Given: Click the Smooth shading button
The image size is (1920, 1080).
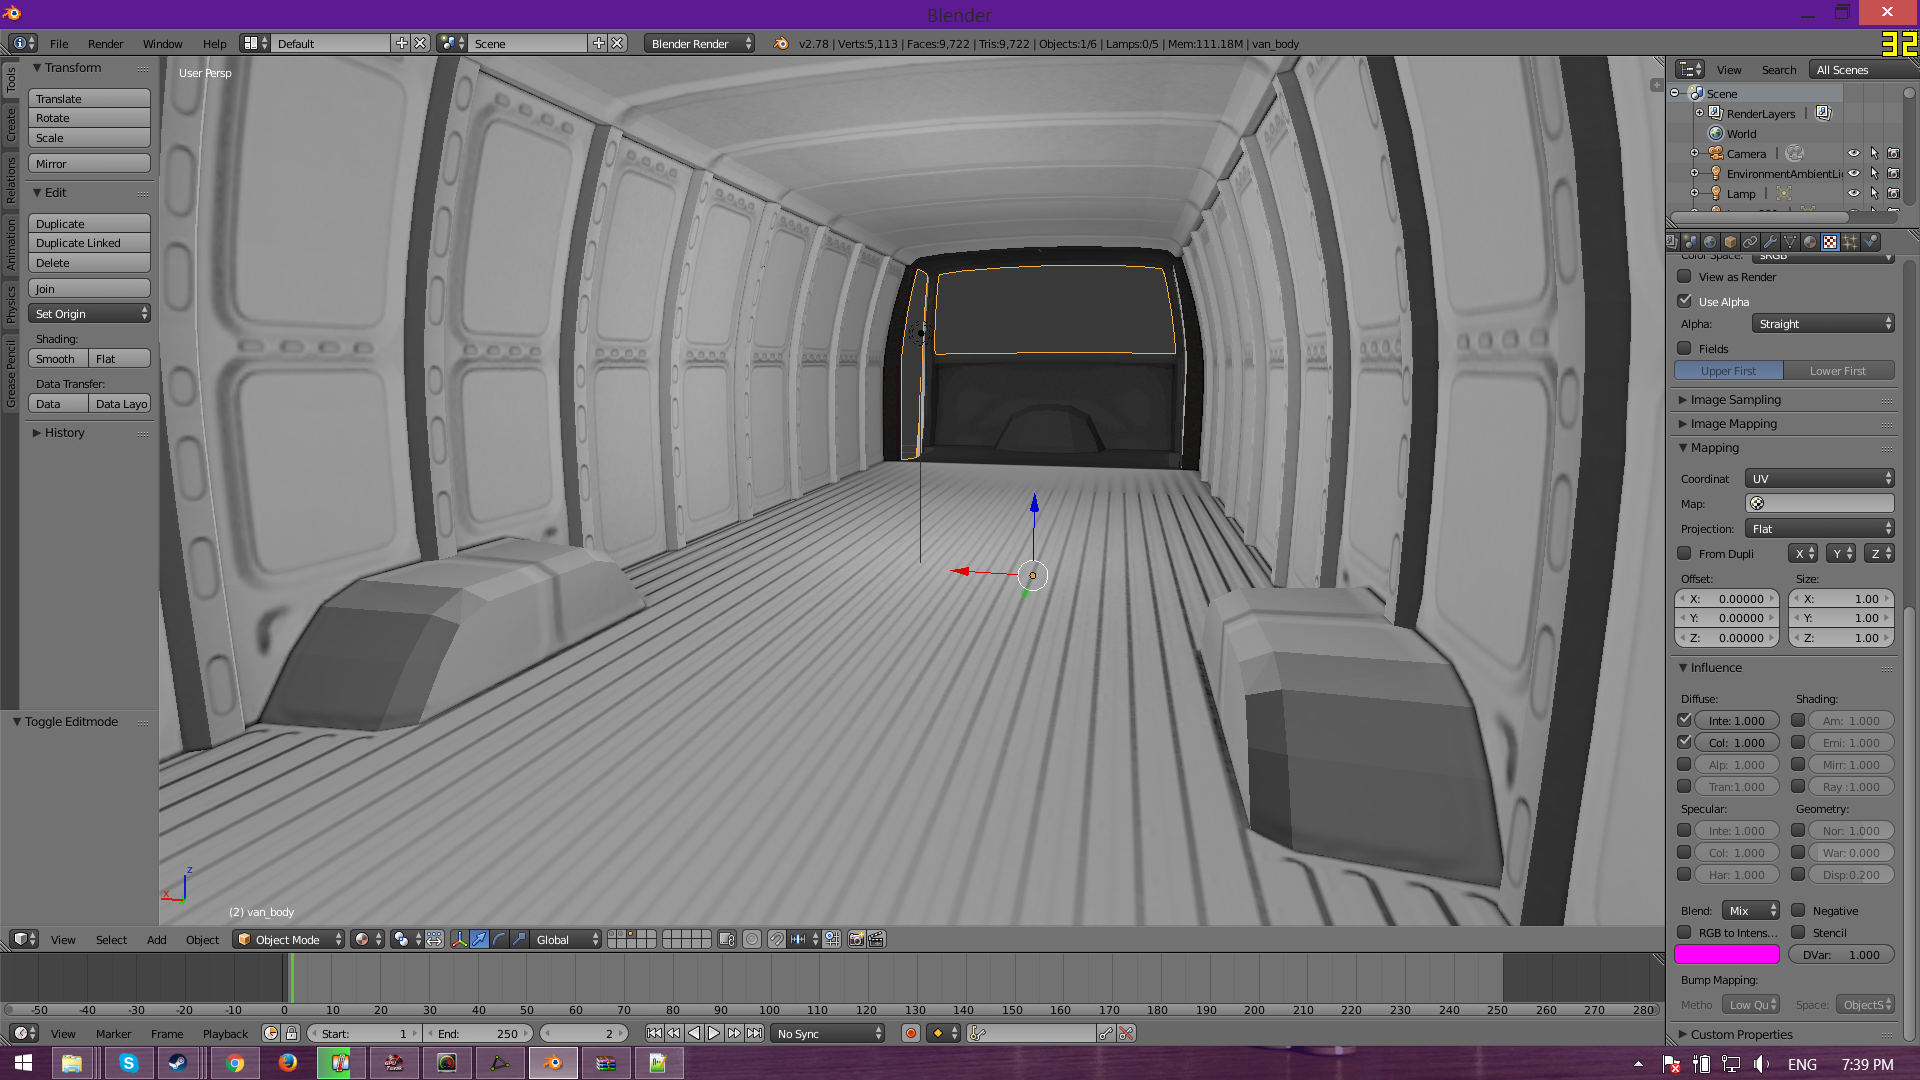Looking at the screenshot, I should (57, 359).
